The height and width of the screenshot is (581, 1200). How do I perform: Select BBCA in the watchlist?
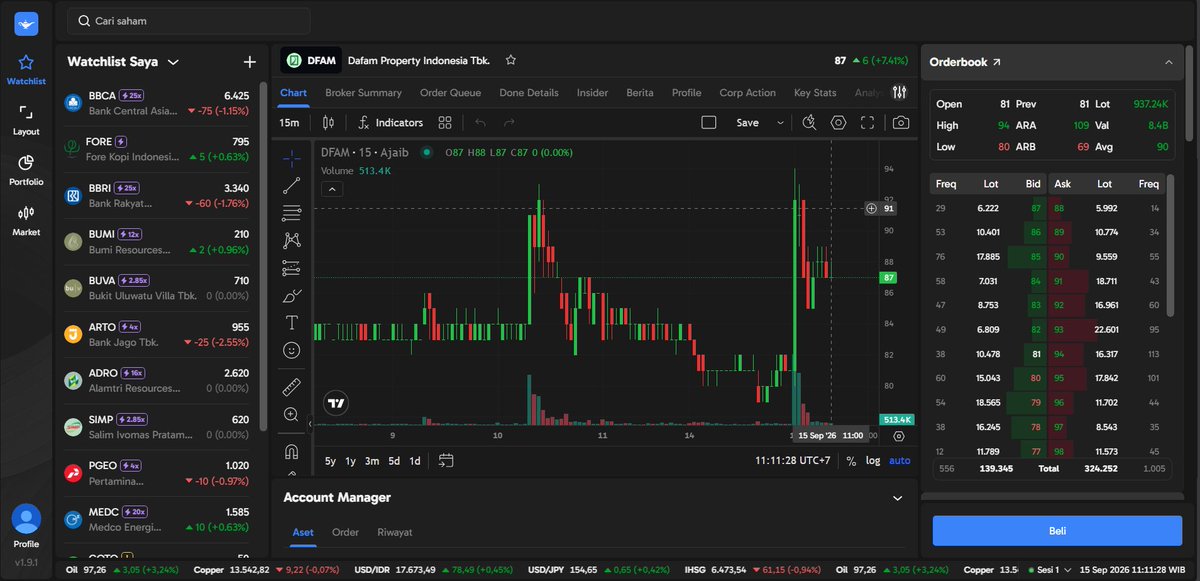tap(157, 103)
